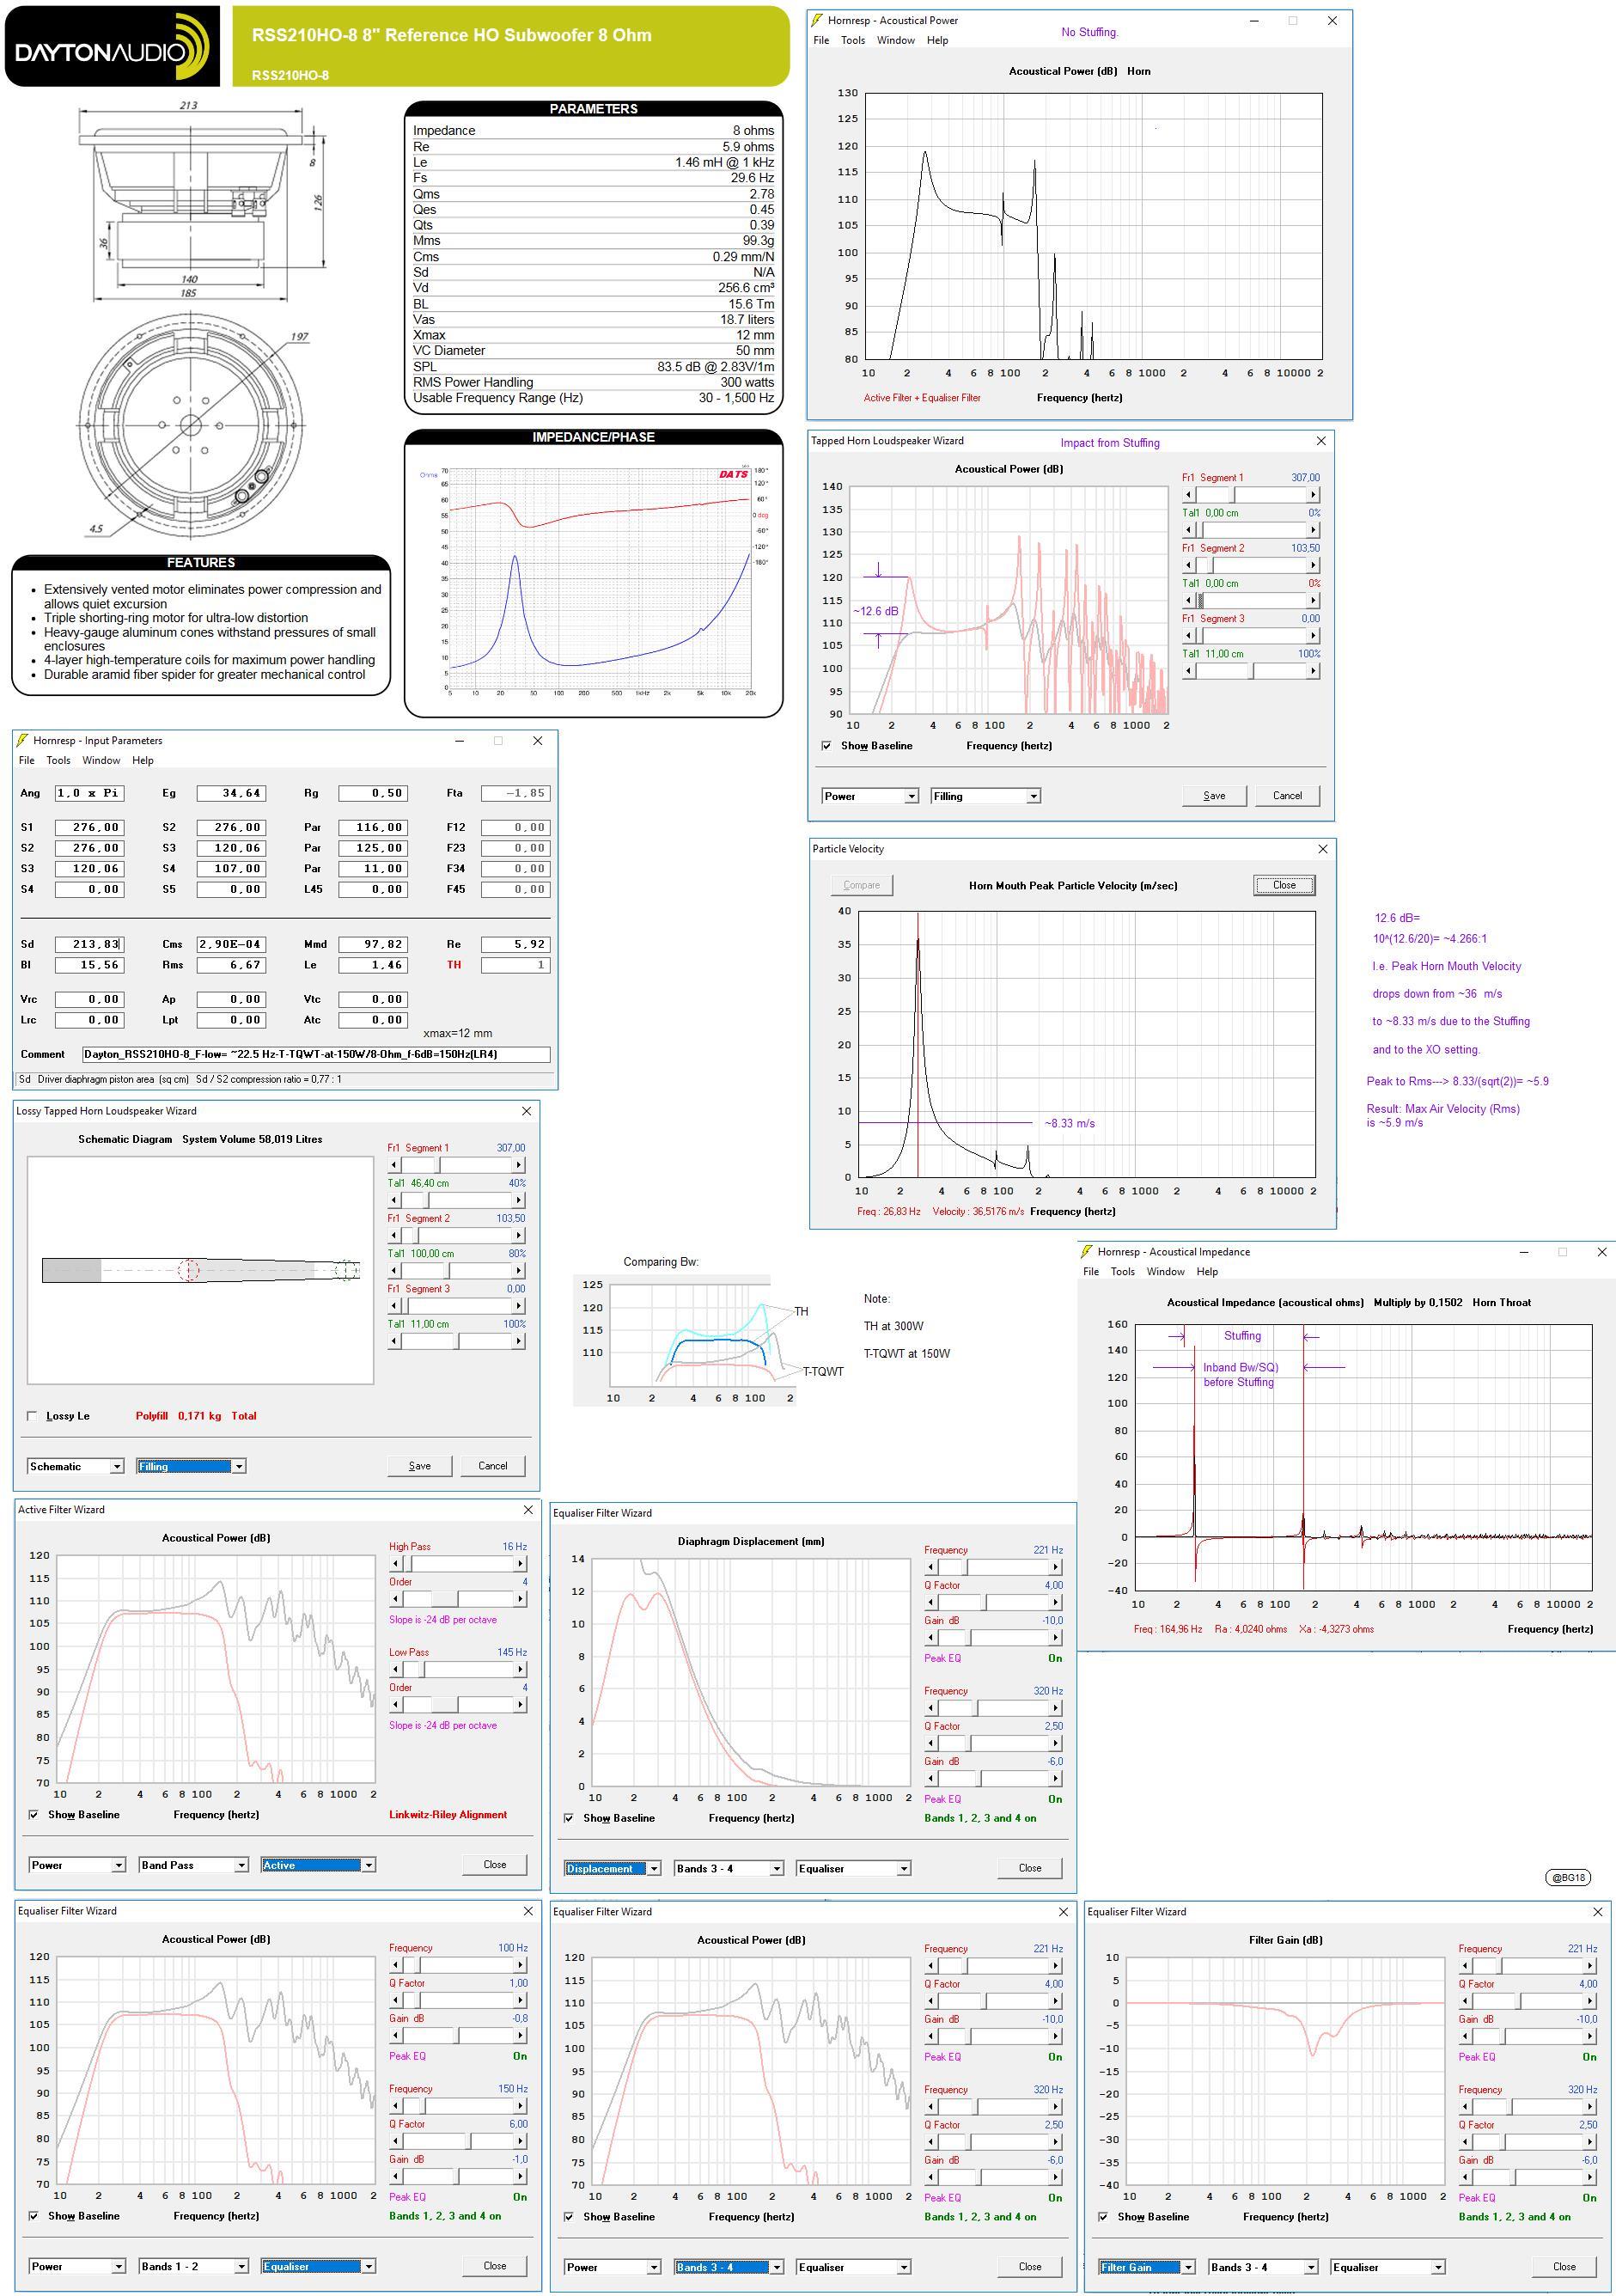
Task: Click the Hornresp lightning icon in Input Parameters title bar
Action: coord(22,741)
